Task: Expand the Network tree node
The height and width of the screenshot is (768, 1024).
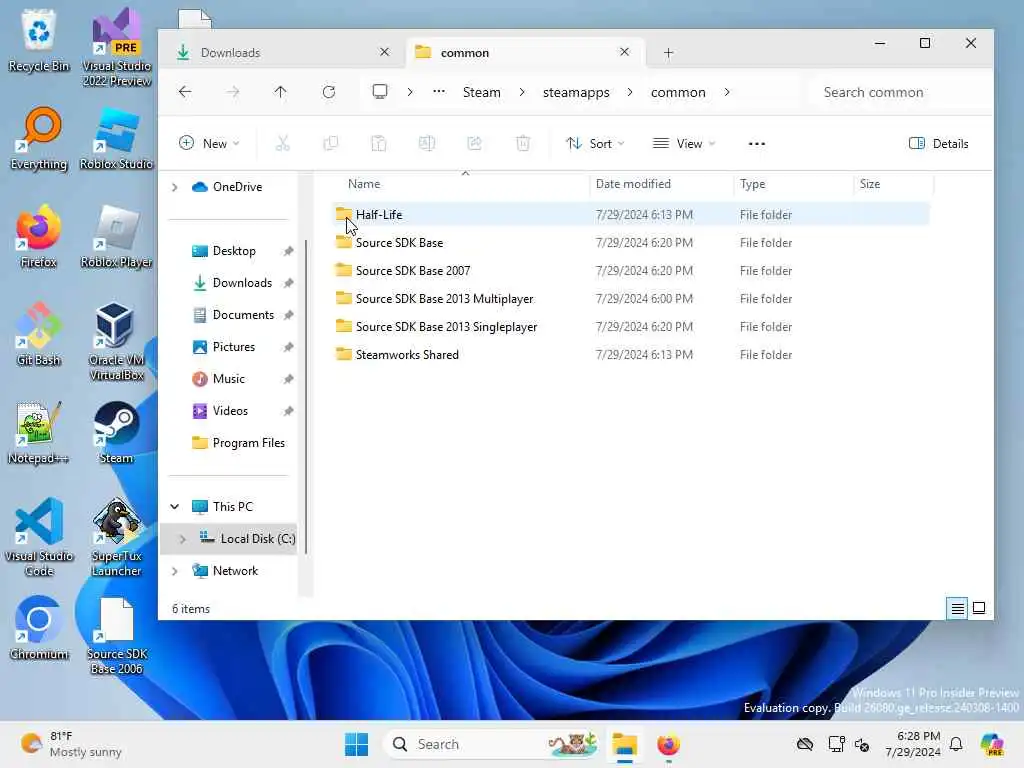Action: (x=174, y=571)
